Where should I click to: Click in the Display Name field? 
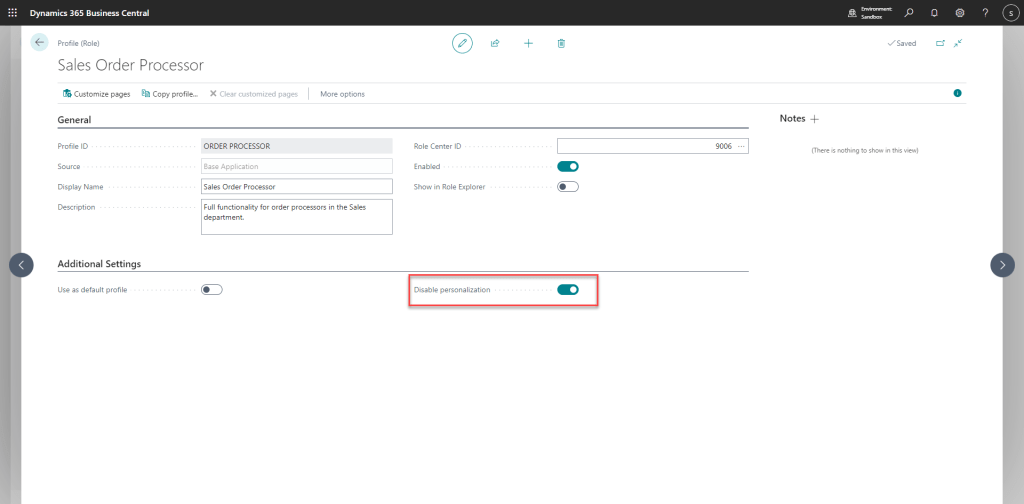(296, 186)
